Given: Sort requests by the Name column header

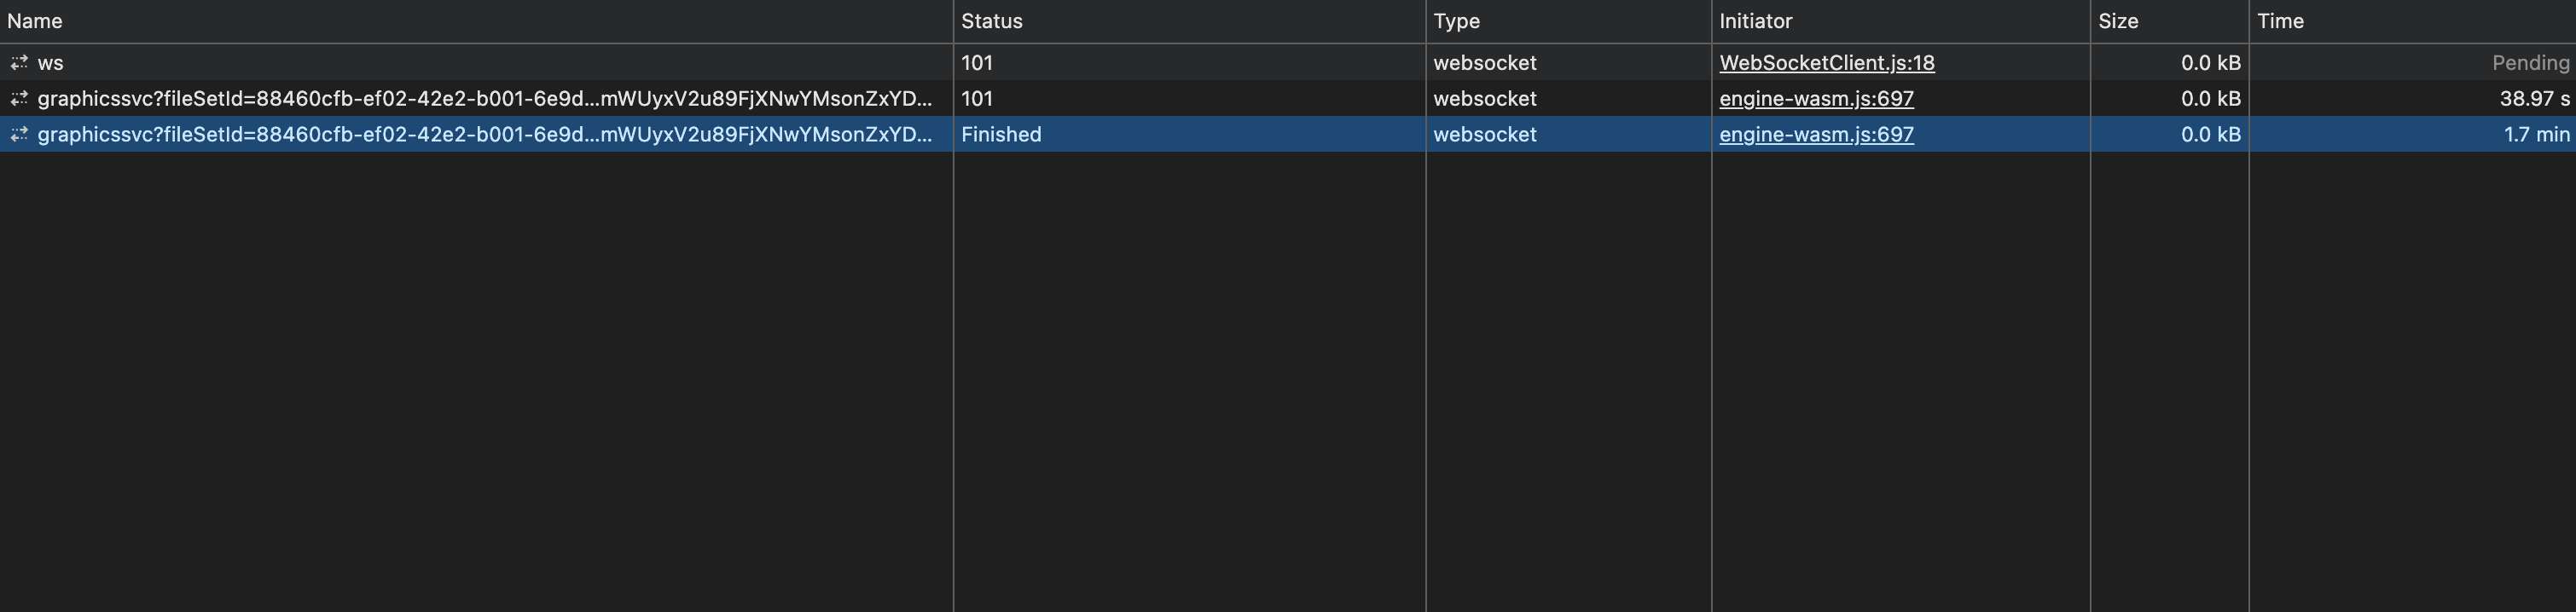Looking at the screenshot, I should pyautogui.click(x=35, y=21).
